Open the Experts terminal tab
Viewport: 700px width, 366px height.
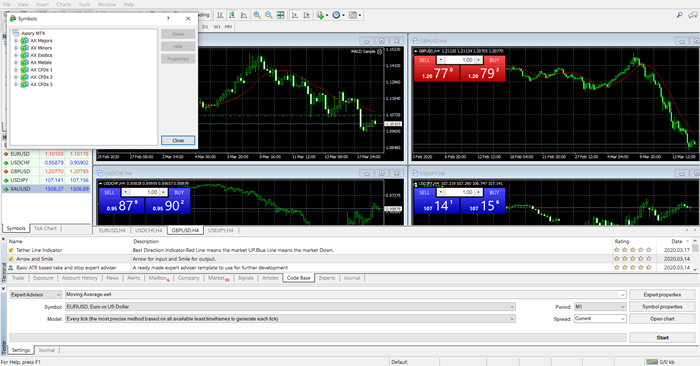click(327, 278)
